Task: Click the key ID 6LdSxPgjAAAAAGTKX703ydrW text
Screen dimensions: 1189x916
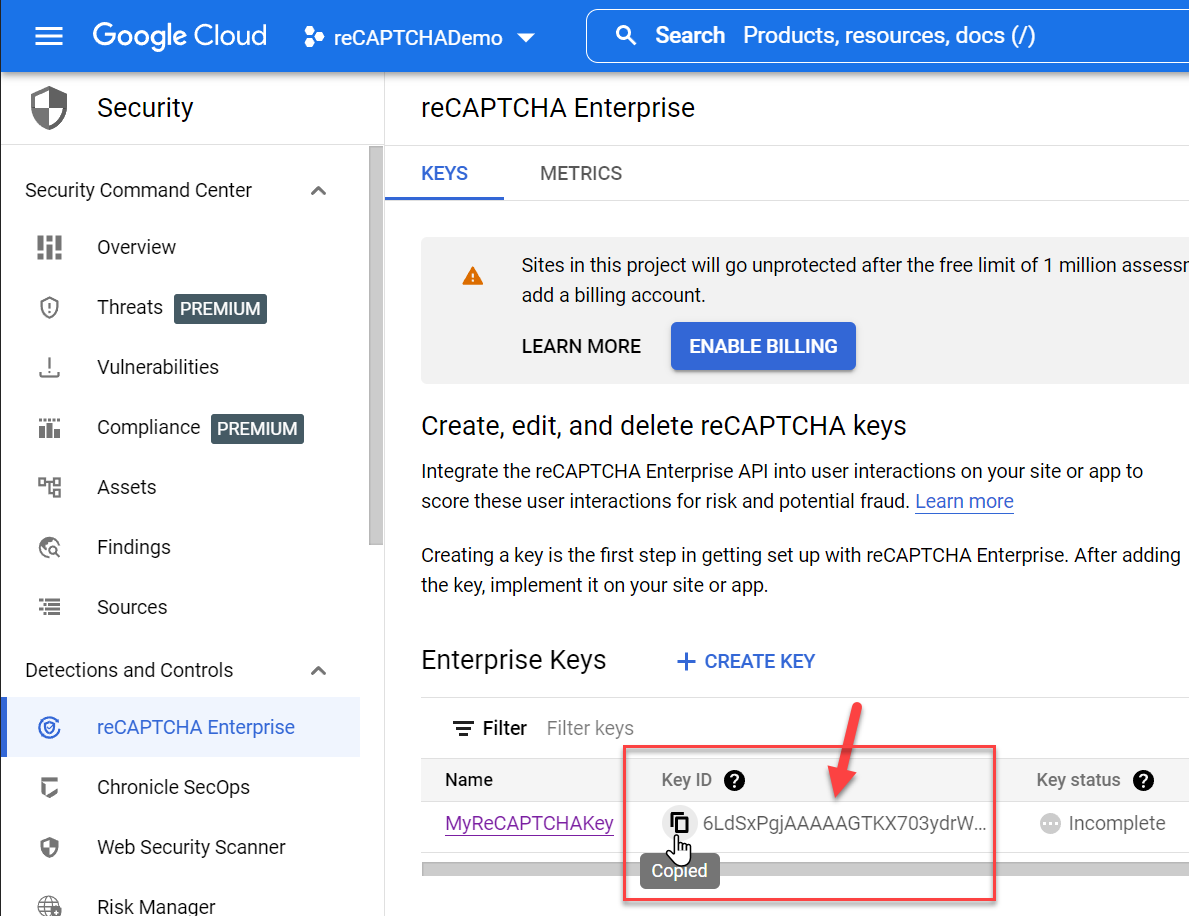Action: click(x=844, y=823)
